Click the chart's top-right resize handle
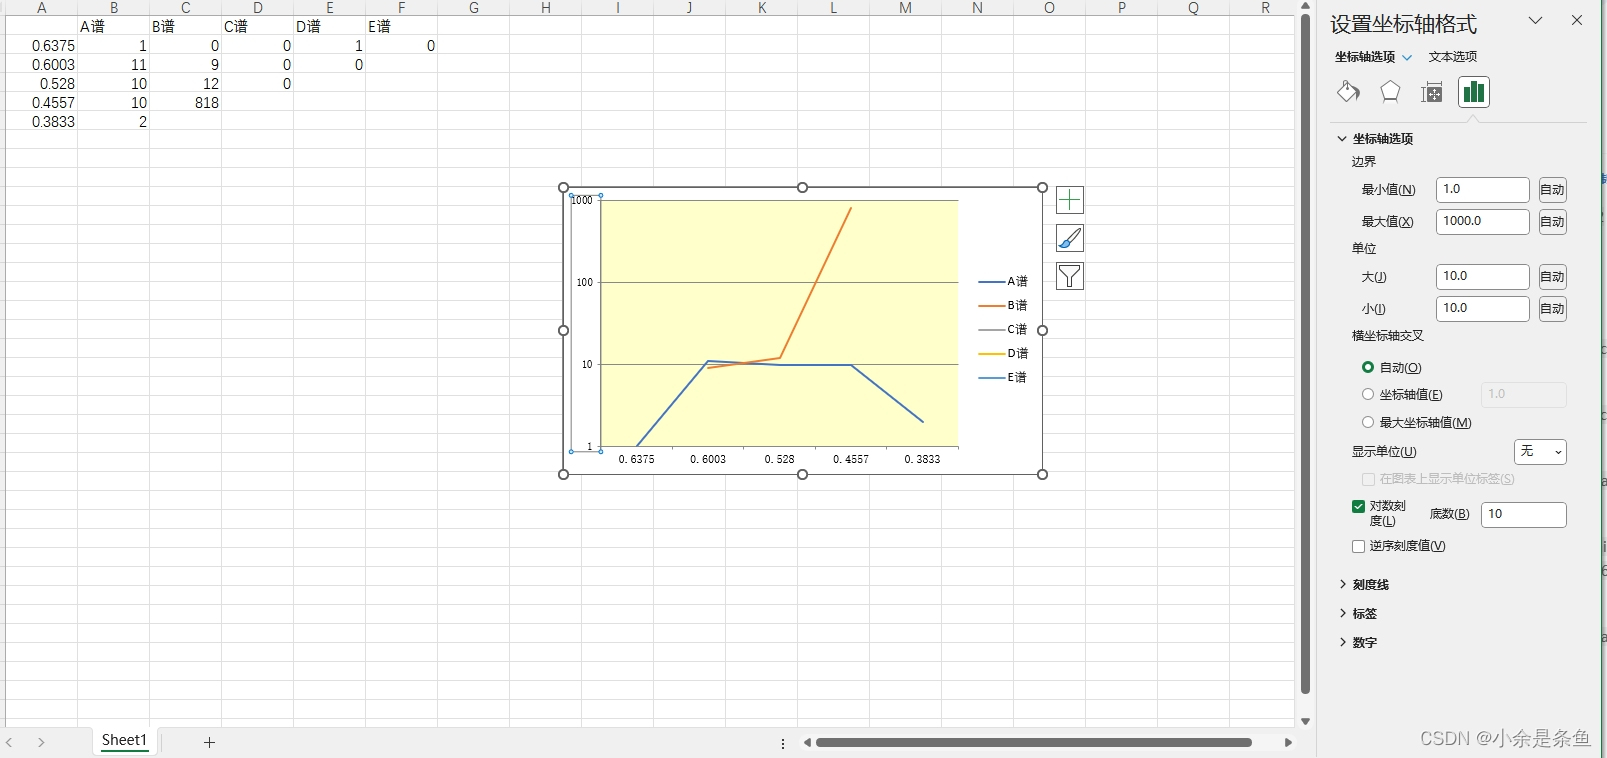The height and width of the screenshot is (758, 1607). tap(1042, 188)
